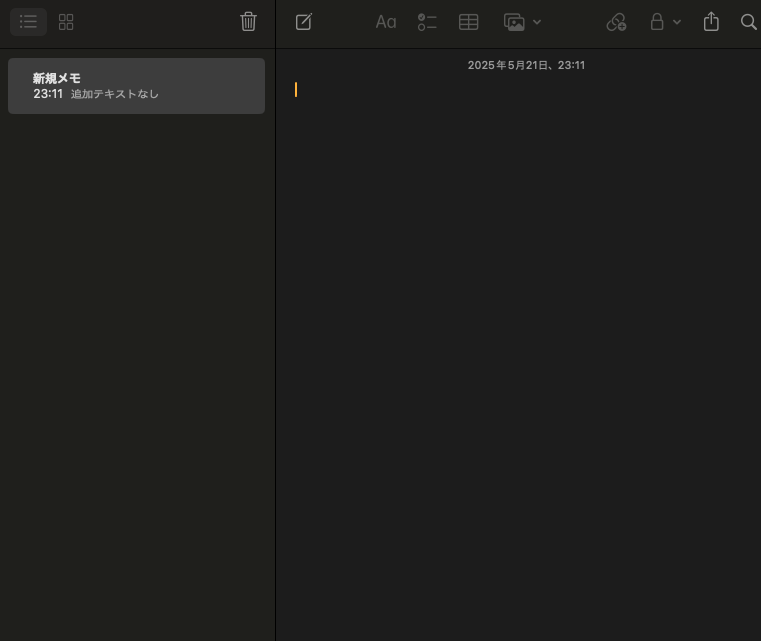761x641 pixels.
Task: Insert a table into the note
Action: click(x=468, y=22)
